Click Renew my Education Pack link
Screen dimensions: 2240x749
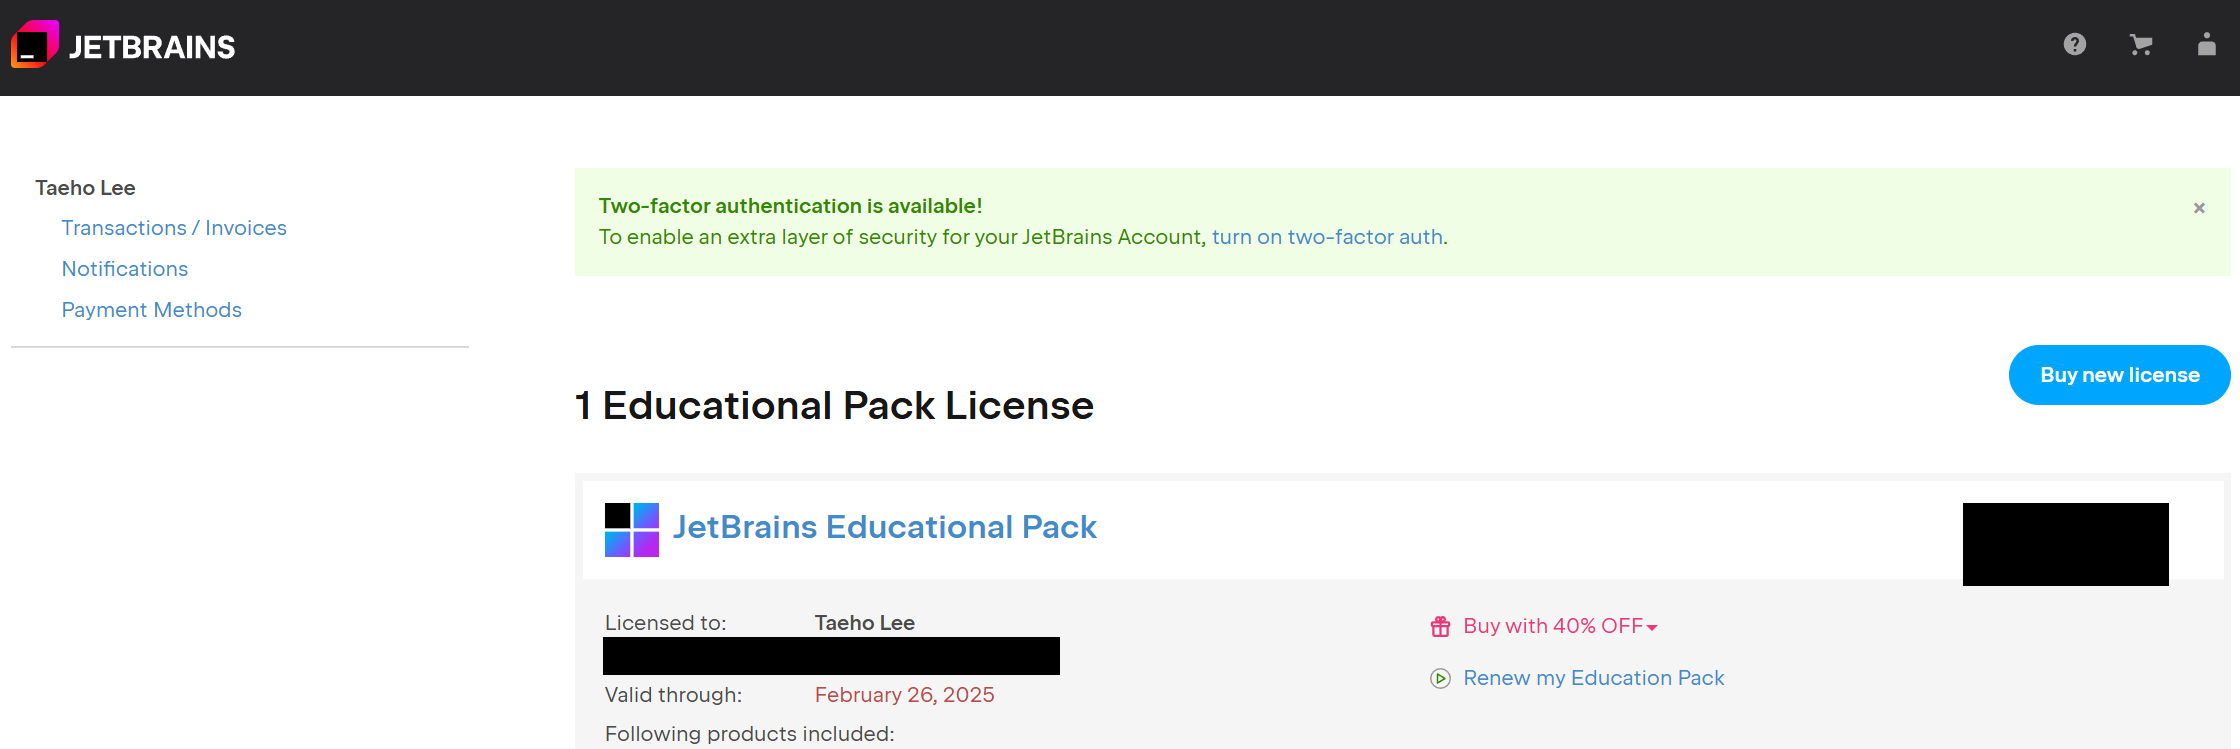[x=1594, y=678]
